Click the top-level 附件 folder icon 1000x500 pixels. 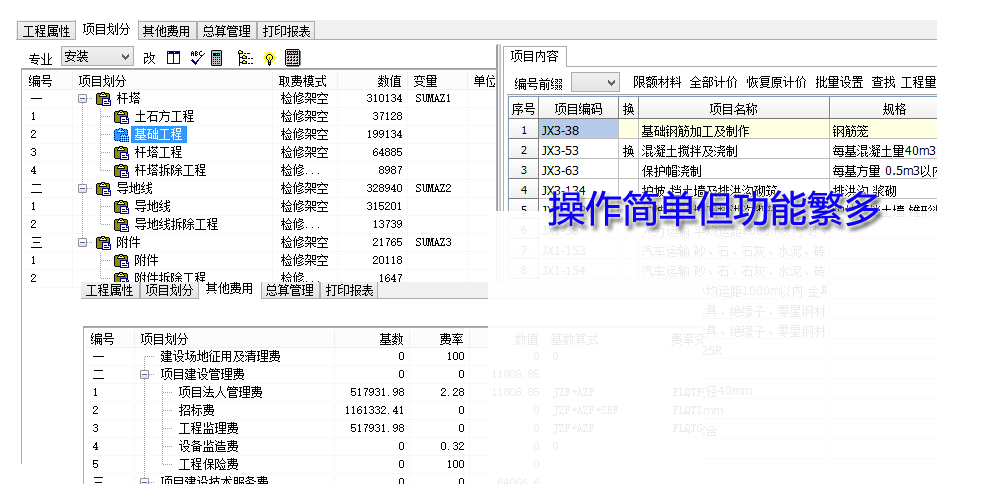[x=103, y=242]
